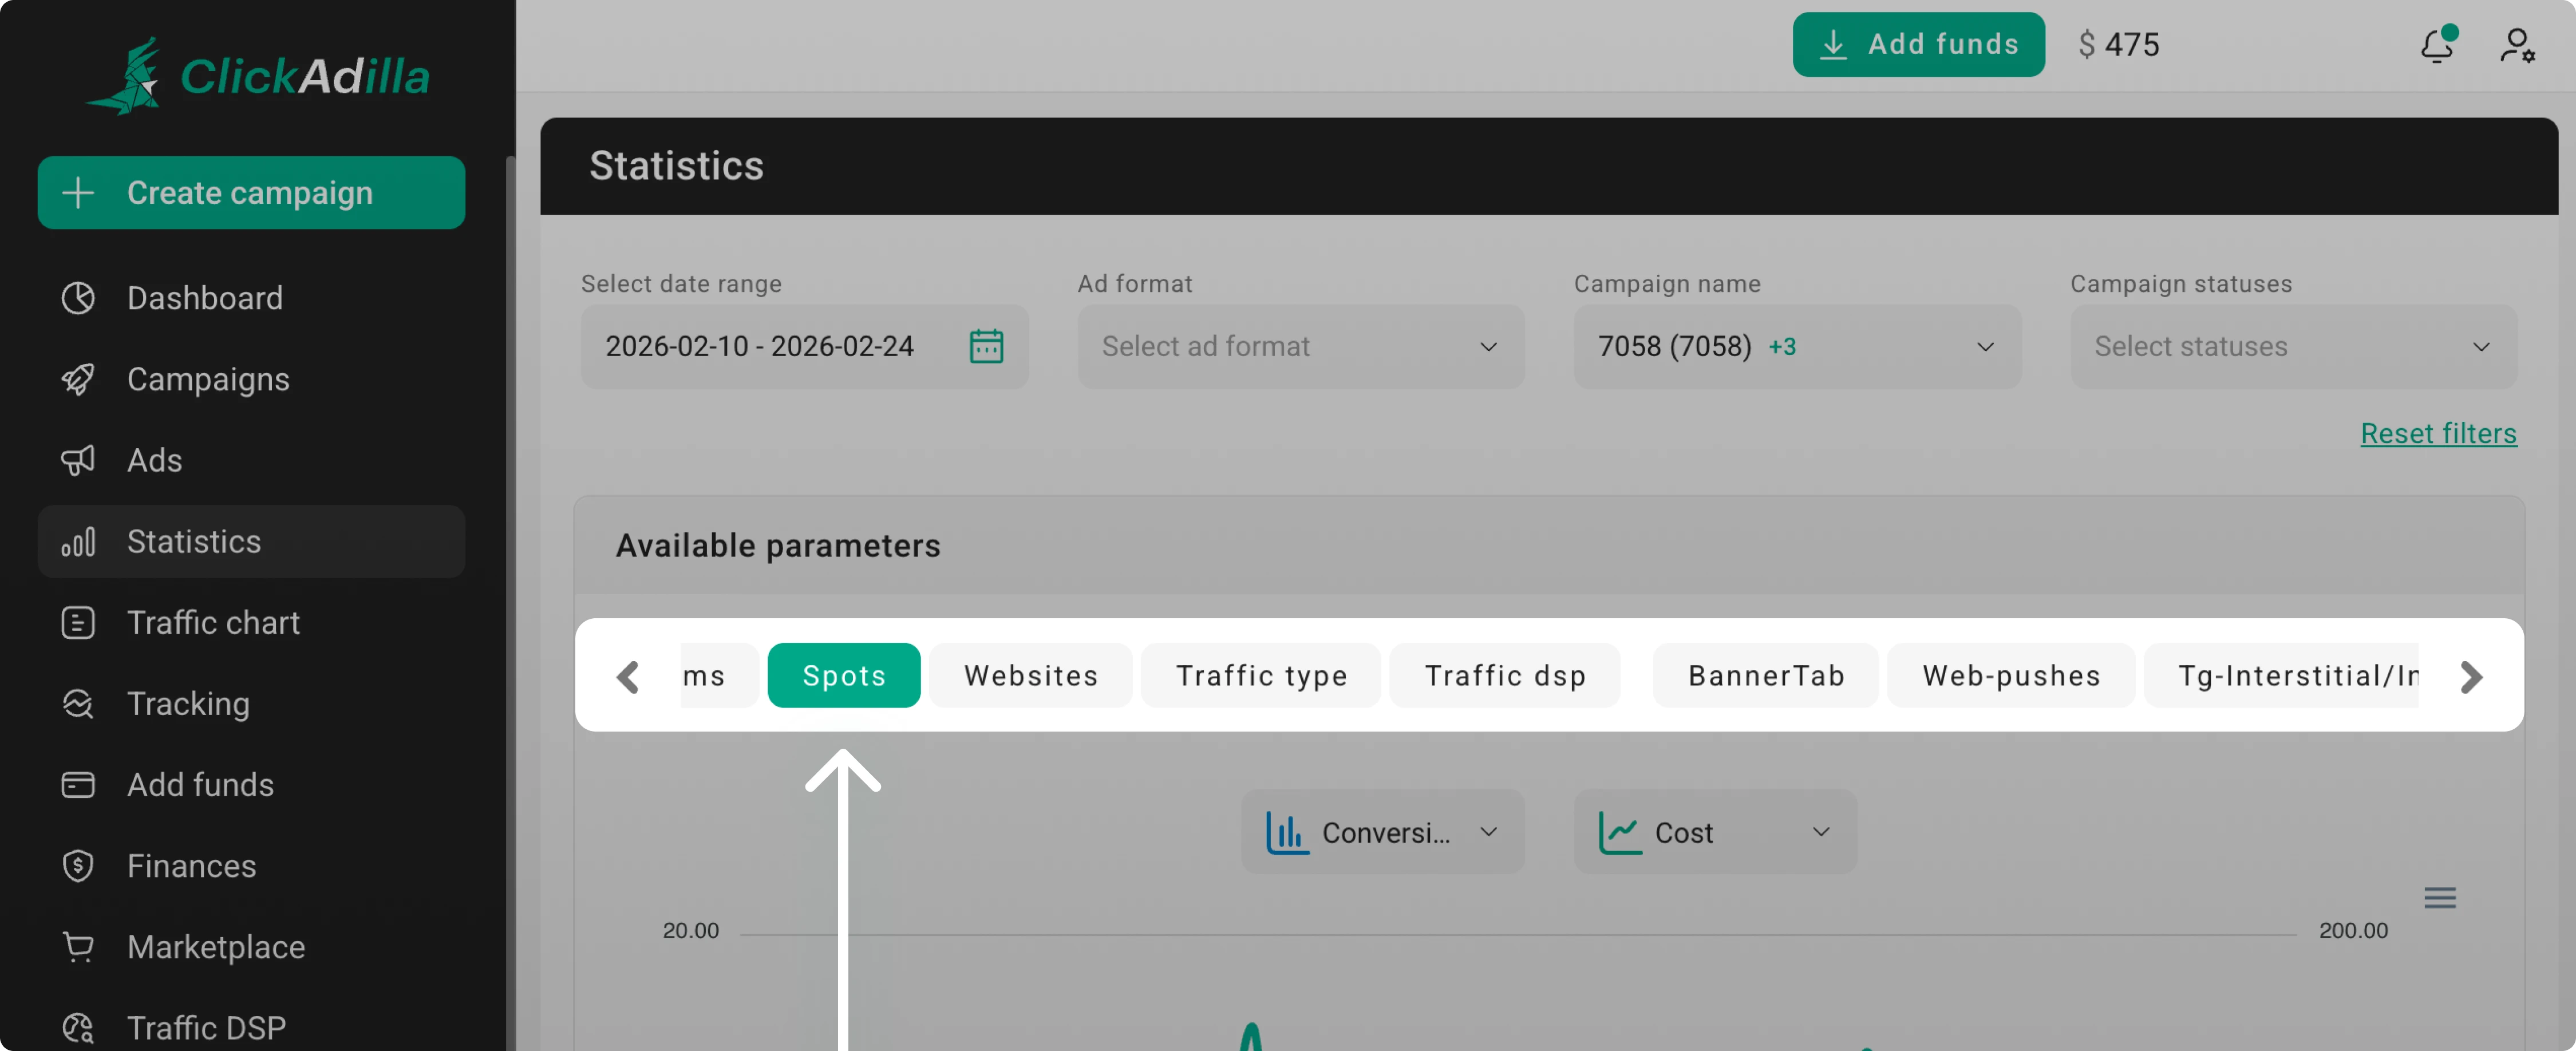The width and height of the screenshot is (2576, 1051).
Task: Click the Campaign name chevron arrow
Action: [x=1985, y=346]
